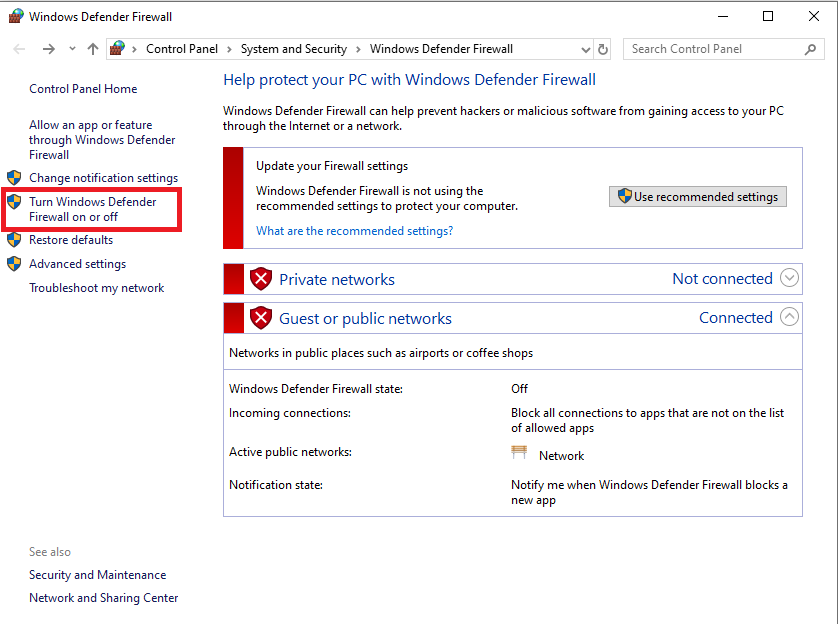
Task: Click the firewall icon in the address bar
Action: click(118, 49)
